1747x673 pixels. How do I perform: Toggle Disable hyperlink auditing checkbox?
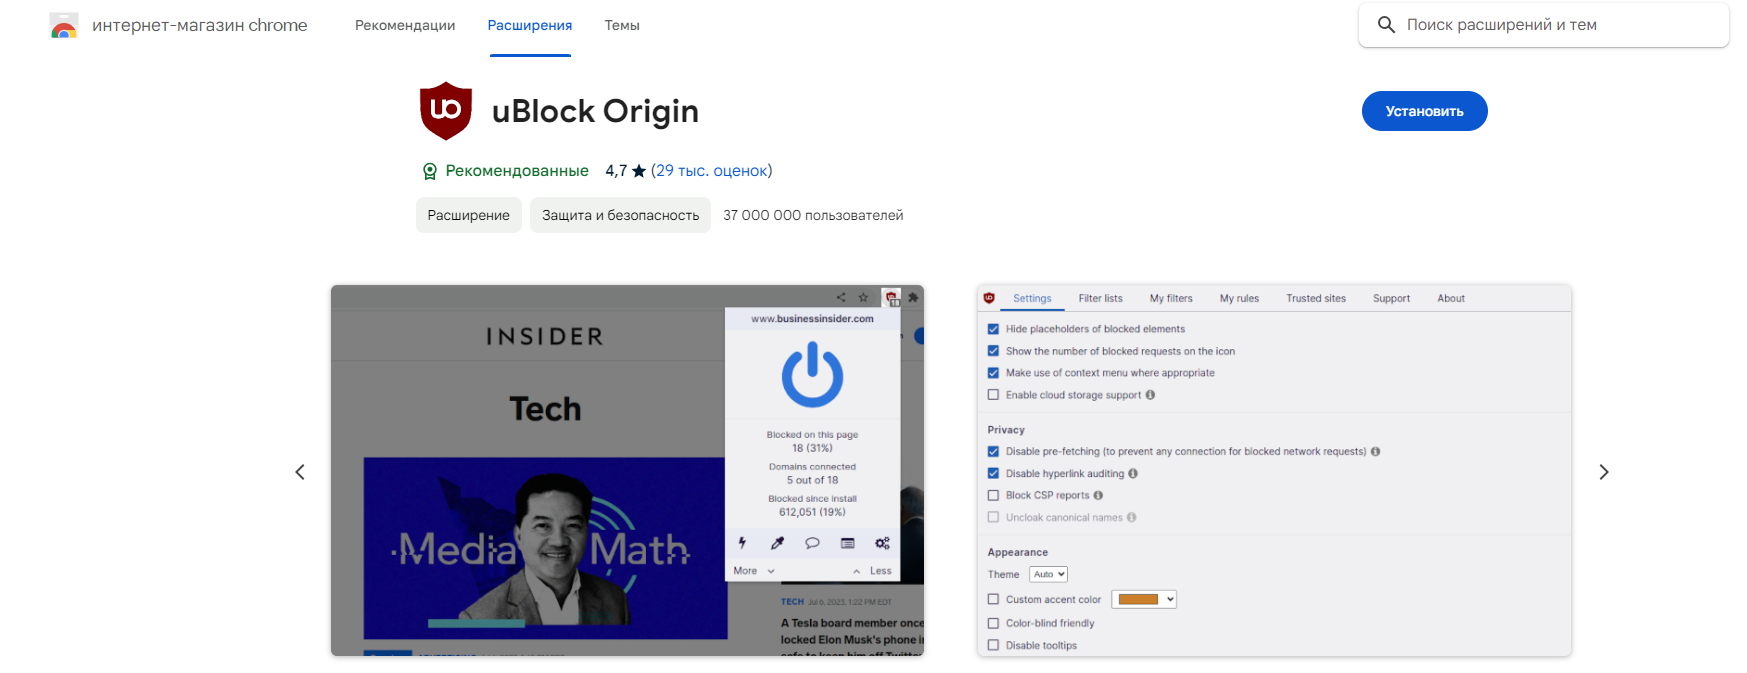point(993,474)
